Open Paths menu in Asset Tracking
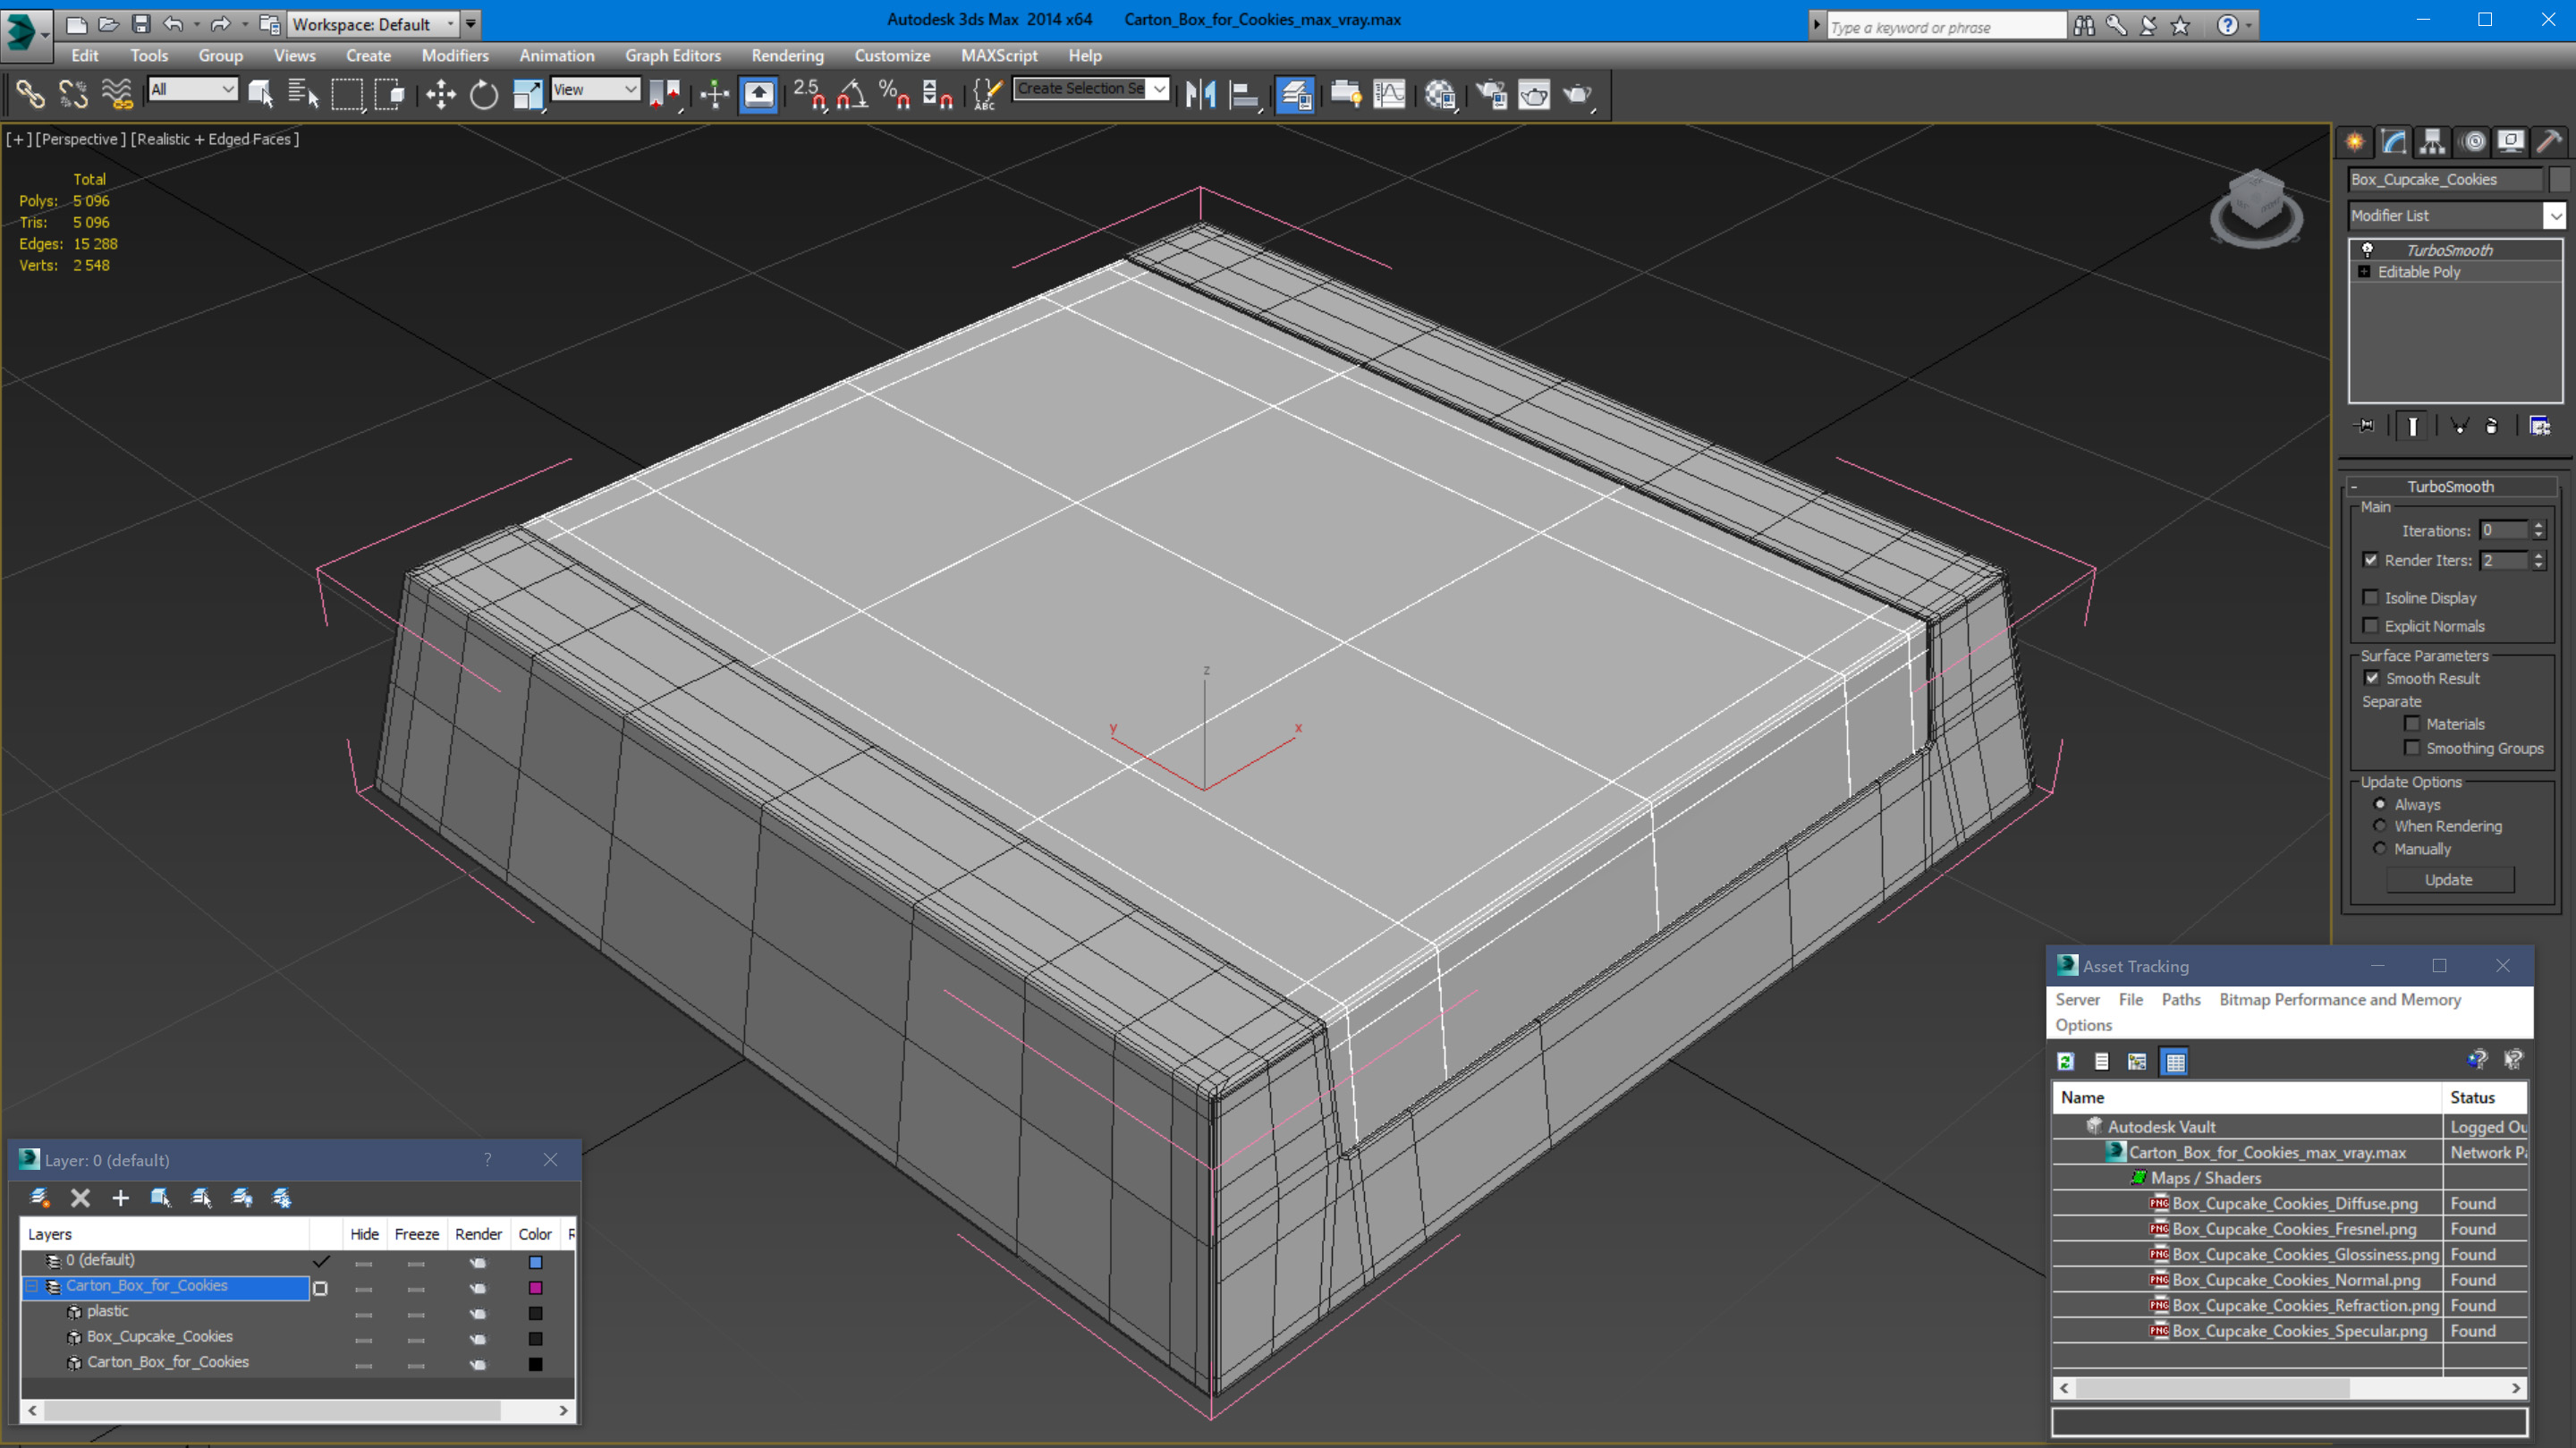 2180,999
